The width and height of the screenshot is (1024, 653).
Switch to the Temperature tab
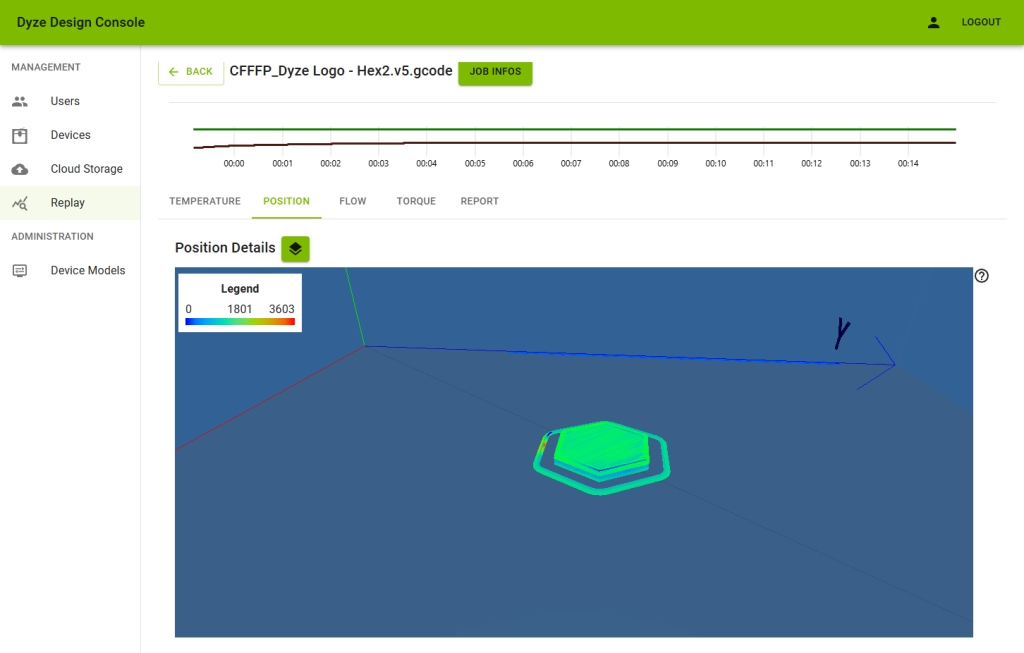tap(204, 201)
